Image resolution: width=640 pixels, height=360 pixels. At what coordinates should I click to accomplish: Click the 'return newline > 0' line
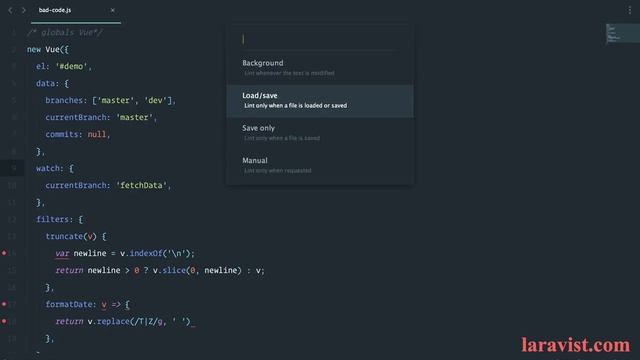[x=160, y=270]
